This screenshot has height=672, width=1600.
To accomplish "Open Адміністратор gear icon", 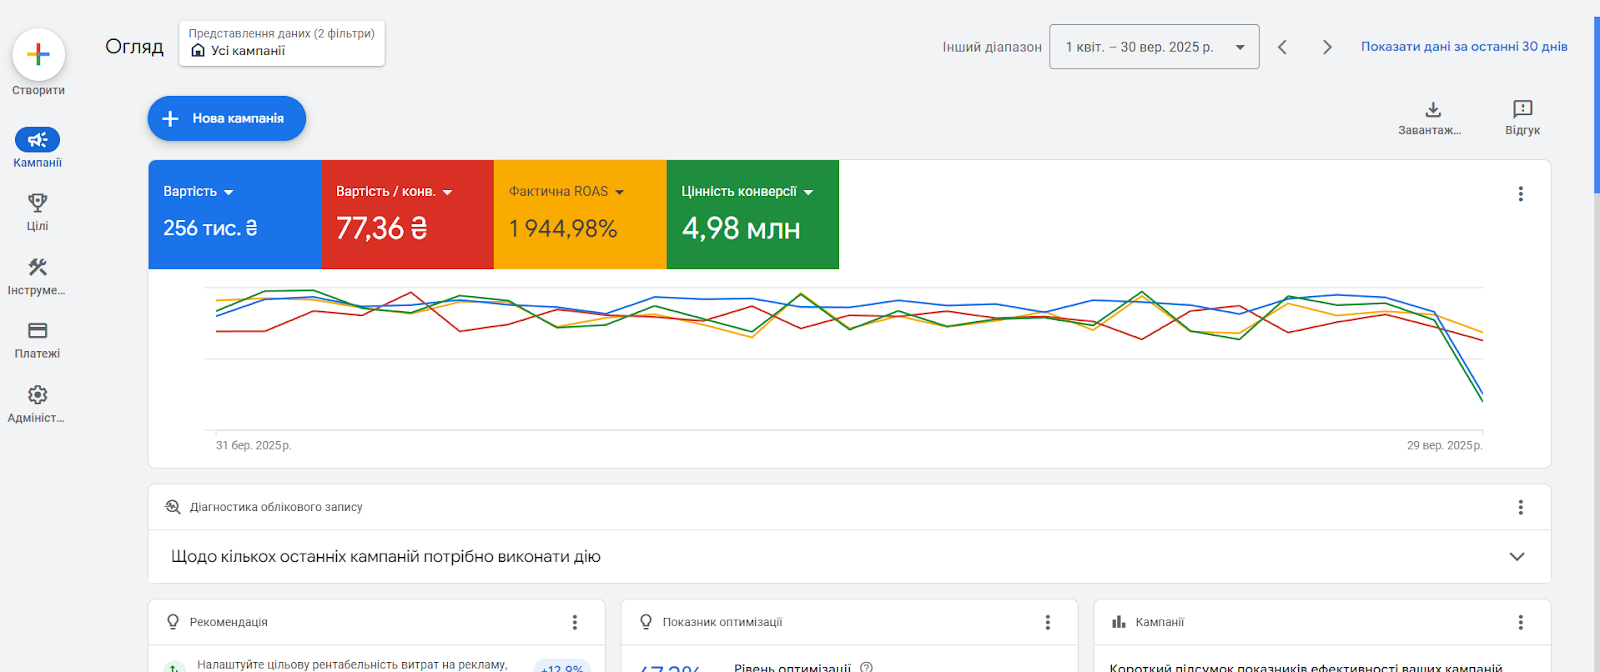I will (38, 395).
